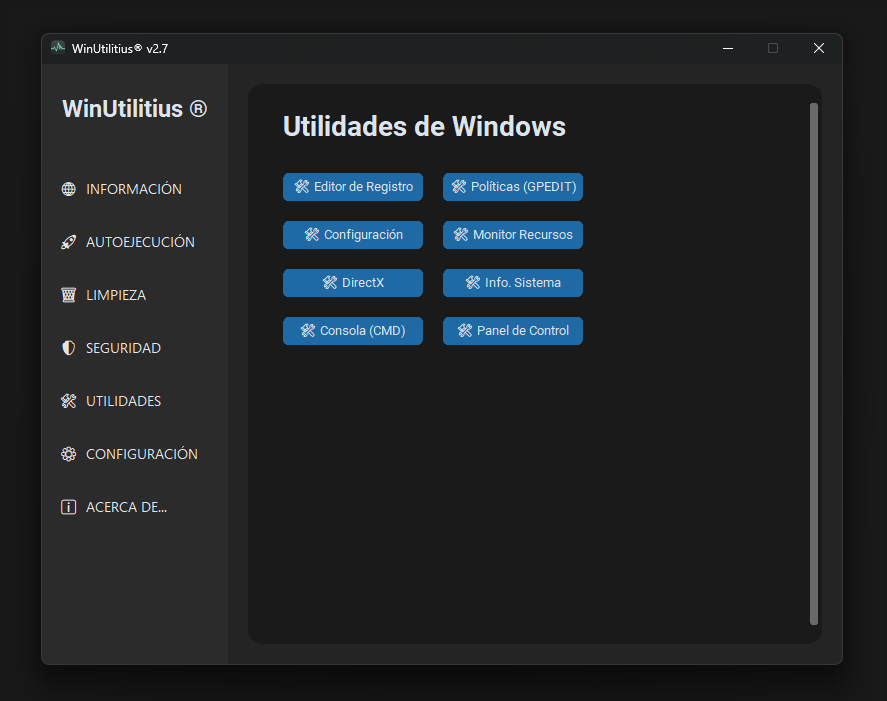Click the tools icon beside UTILIDADES

click(68, 401)
